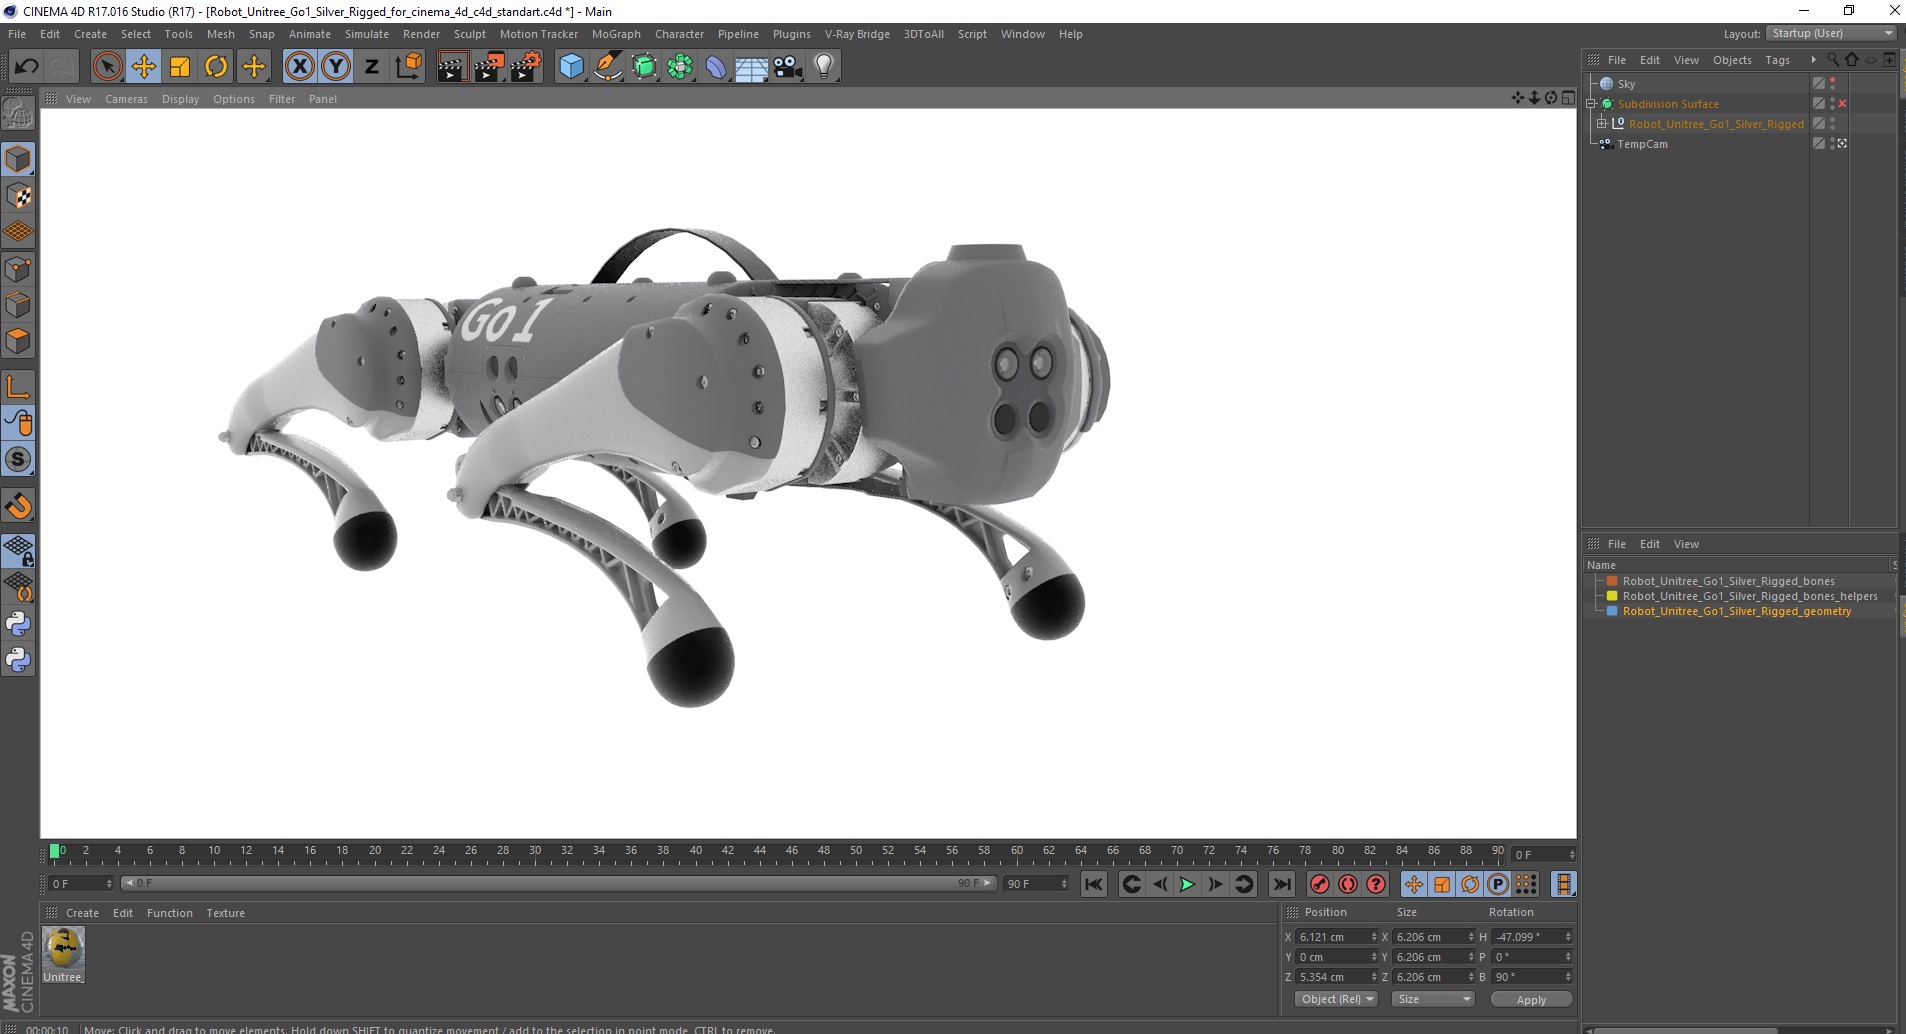This screenshot has width=1906, height=1034.
Task: Open the Simulate menu
Action: pos(367,34)
